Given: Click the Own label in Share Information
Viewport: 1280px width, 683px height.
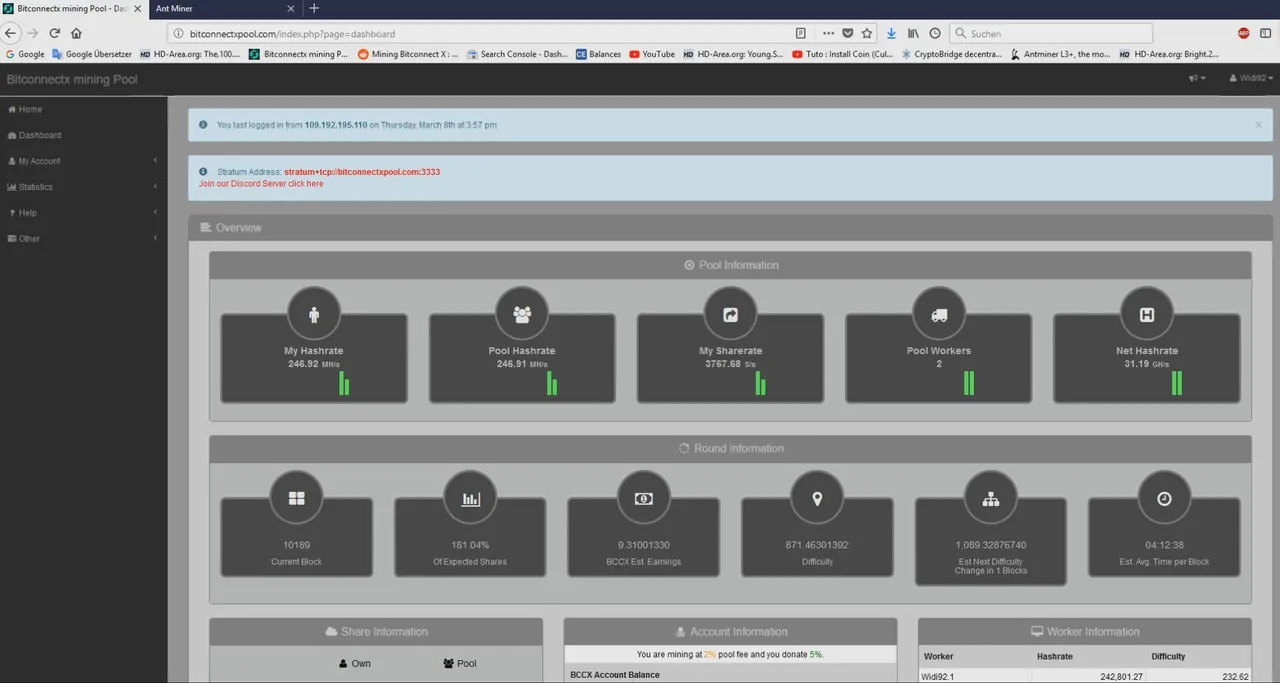Looking at the screenshot, I should [354, 663].
